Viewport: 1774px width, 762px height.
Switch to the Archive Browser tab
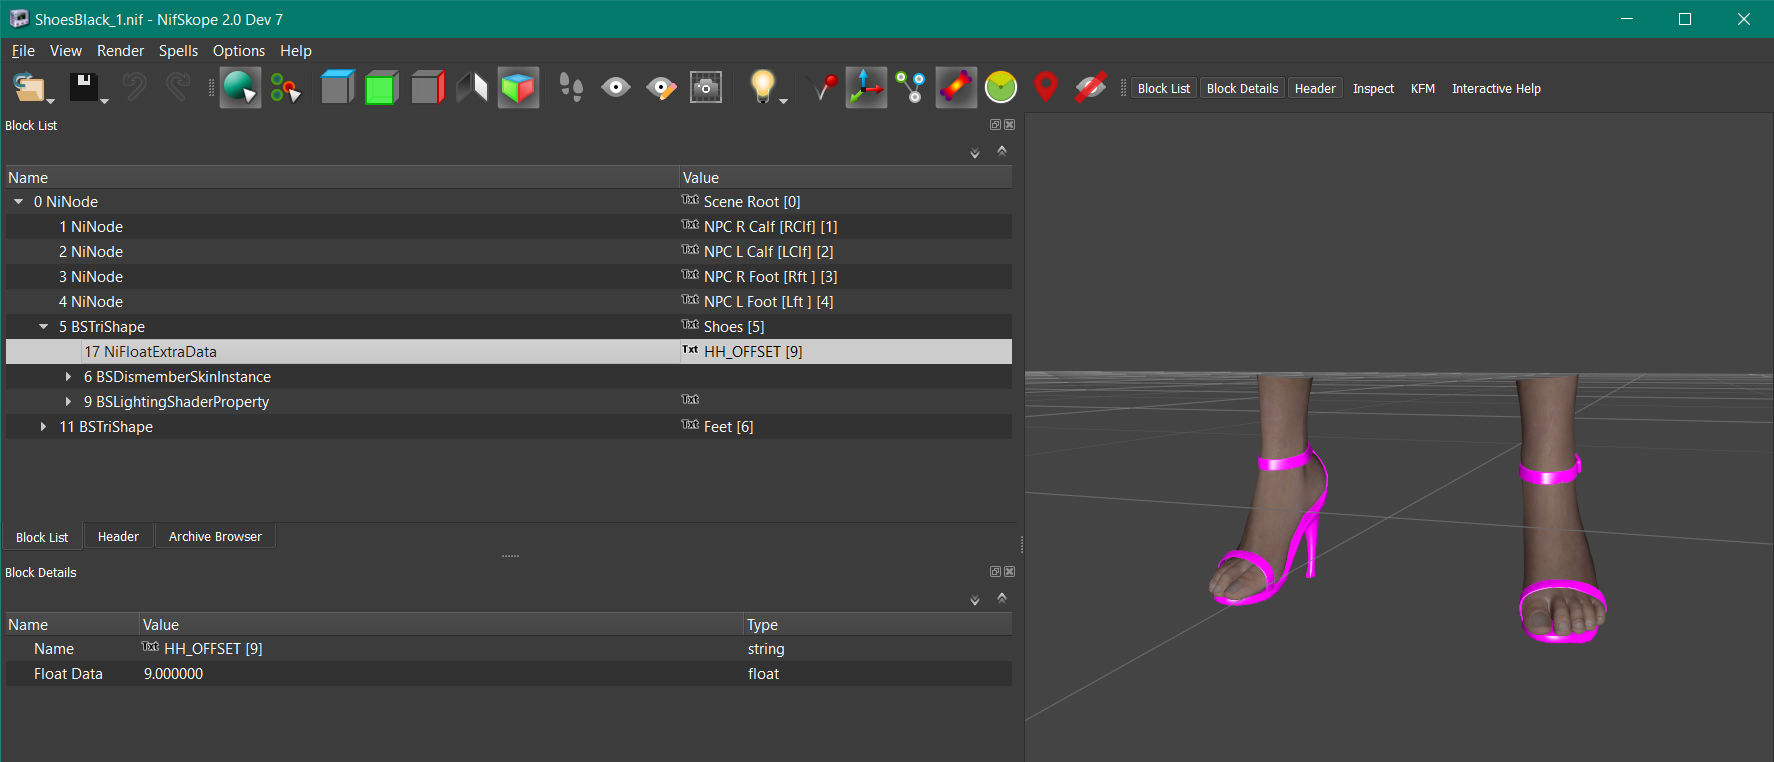(x=215, y=537)
